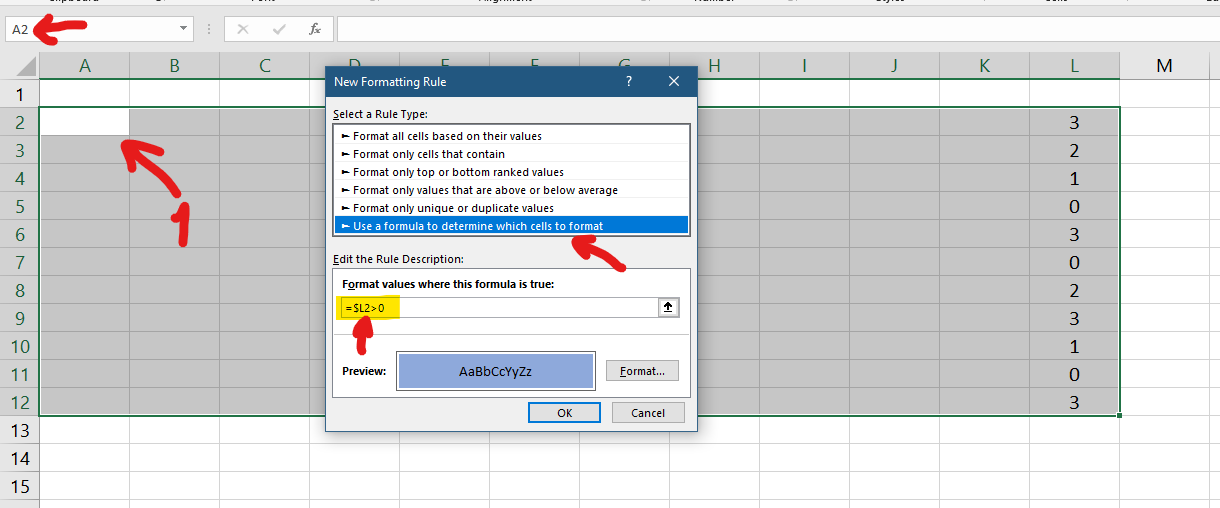Click cell L2 containing 3
Image resolution: width=1220 pixels, height=508 pixels.
click(x=1075, y=122)
